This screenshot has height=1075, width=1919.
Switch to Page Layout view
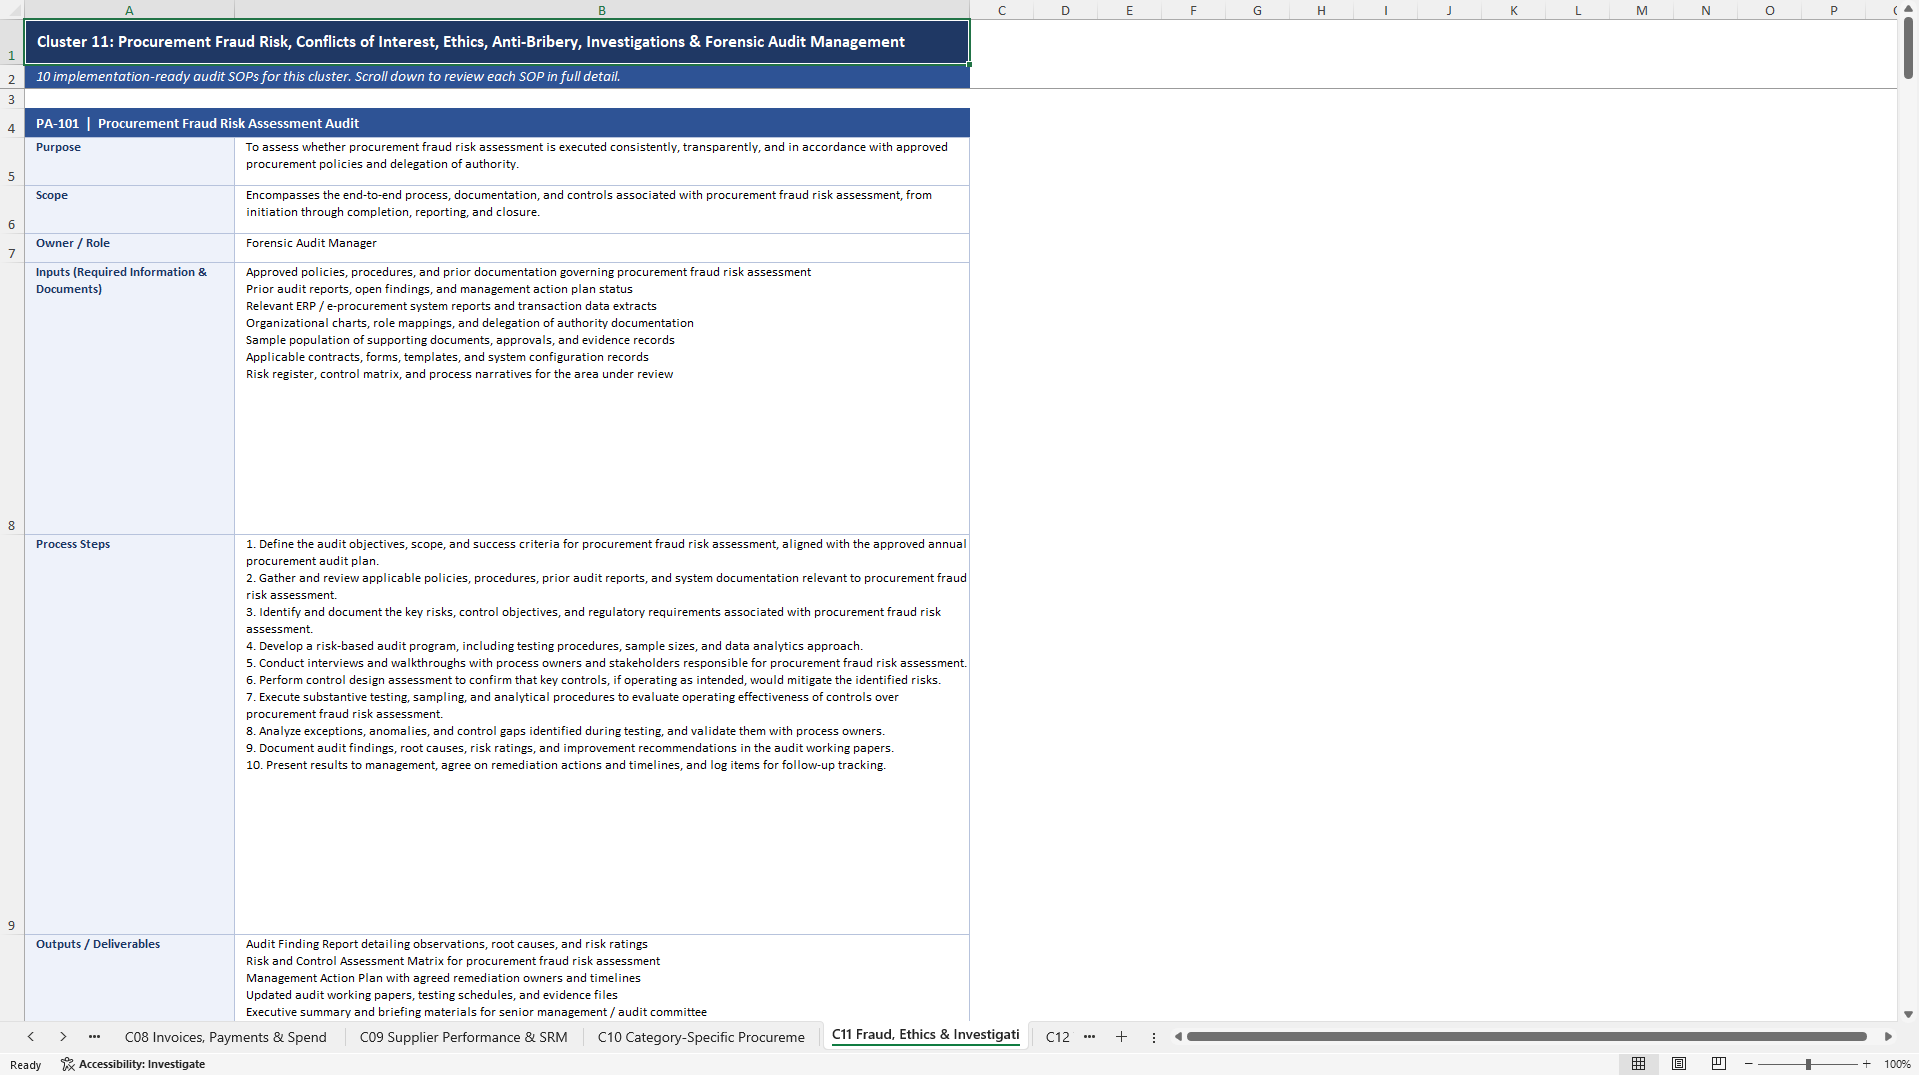[x=1679, y=1064]
